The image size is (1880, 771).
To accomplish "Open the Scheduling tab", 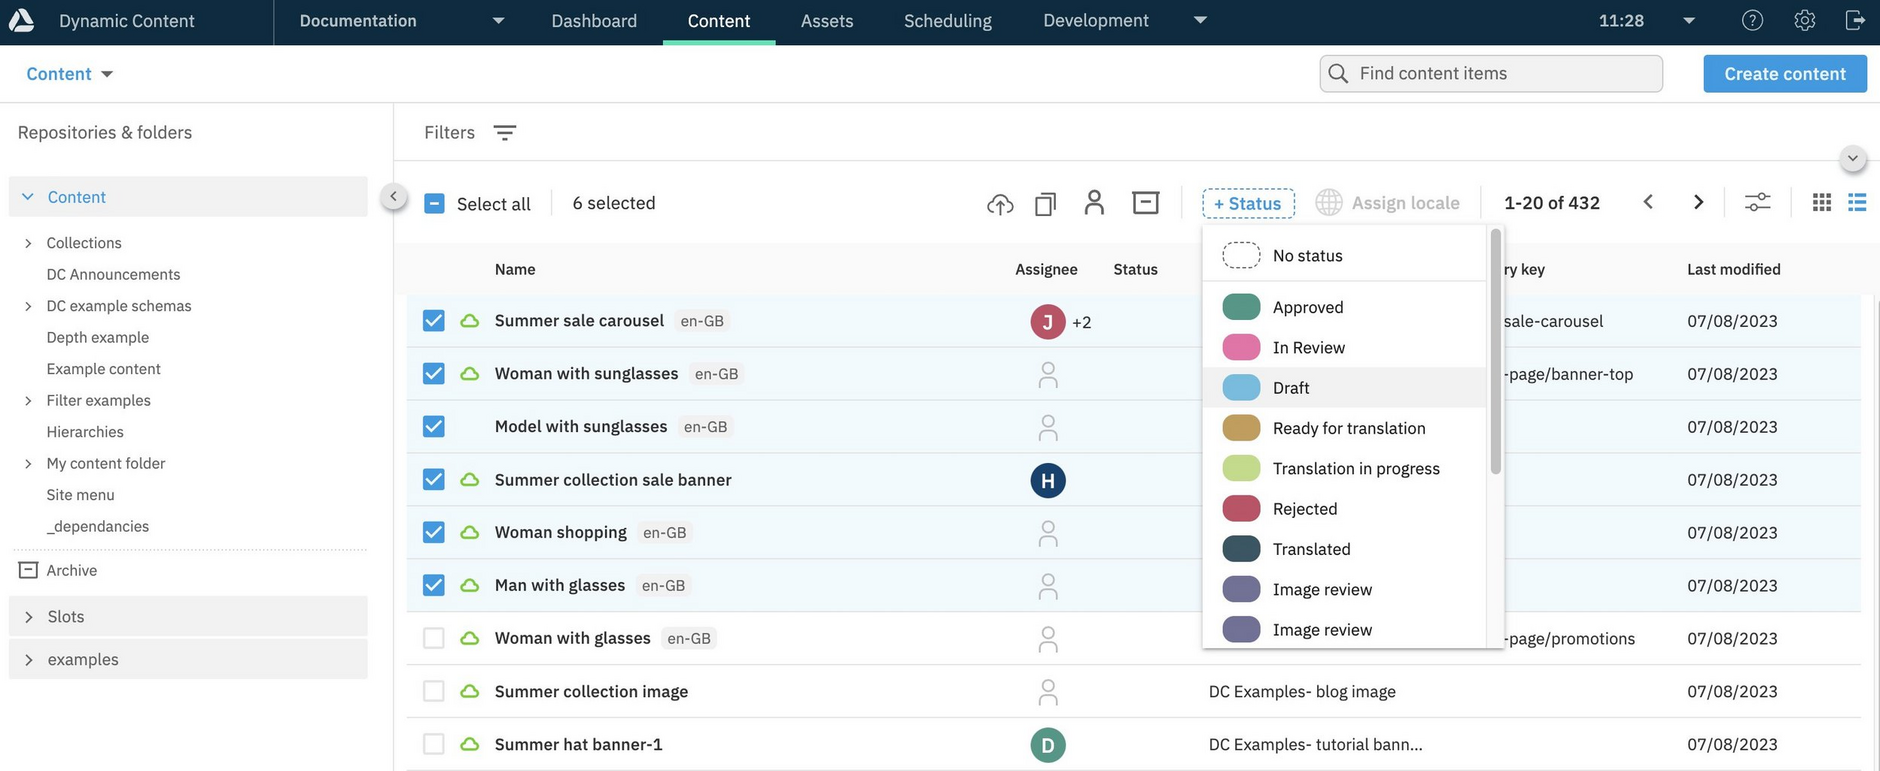I will 948,21.
